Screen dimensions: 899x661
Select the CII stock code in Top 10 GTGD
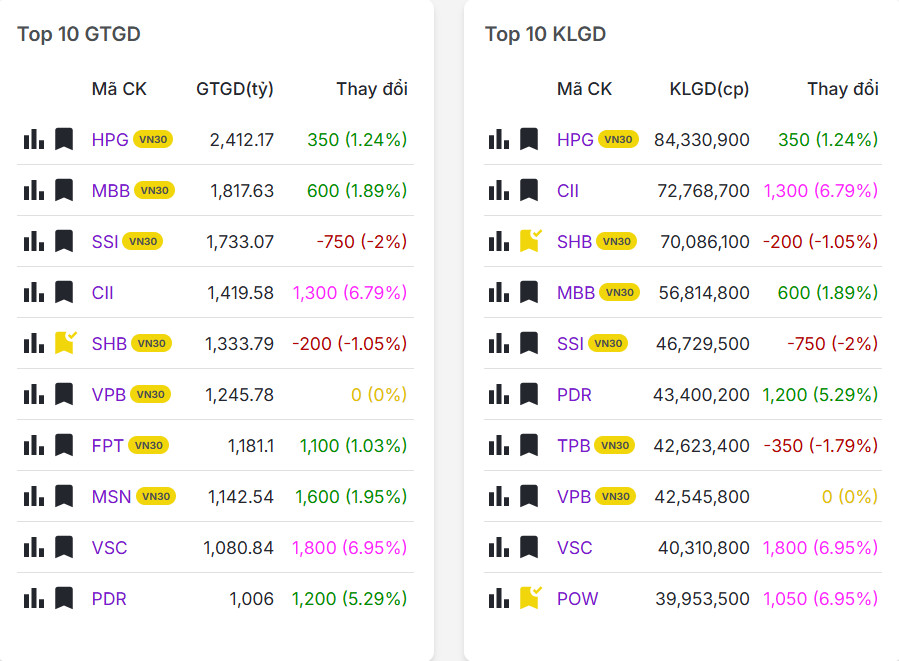[x=103, y=292]
